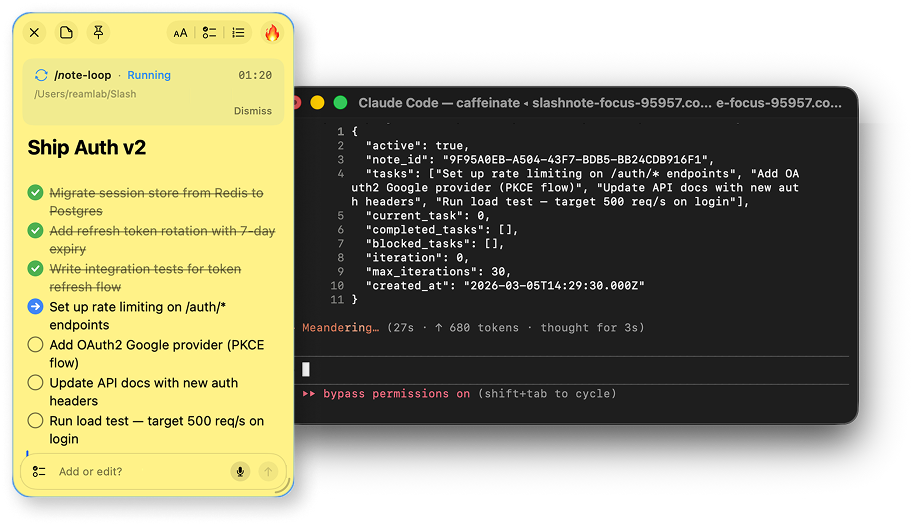Click the Set up rate limiting task text
Viewport: 915px width, 526px height.
tap(138, 315)
